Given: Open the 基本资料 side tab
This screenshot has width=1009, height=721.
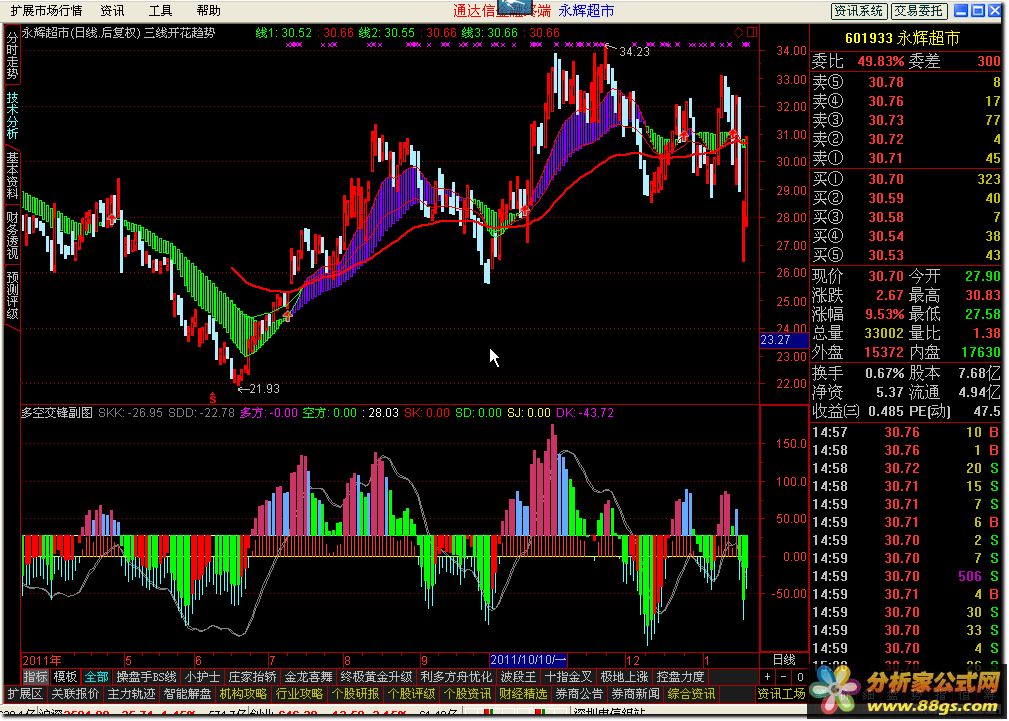Looking at the screenshot, I should tap(12, 175).
